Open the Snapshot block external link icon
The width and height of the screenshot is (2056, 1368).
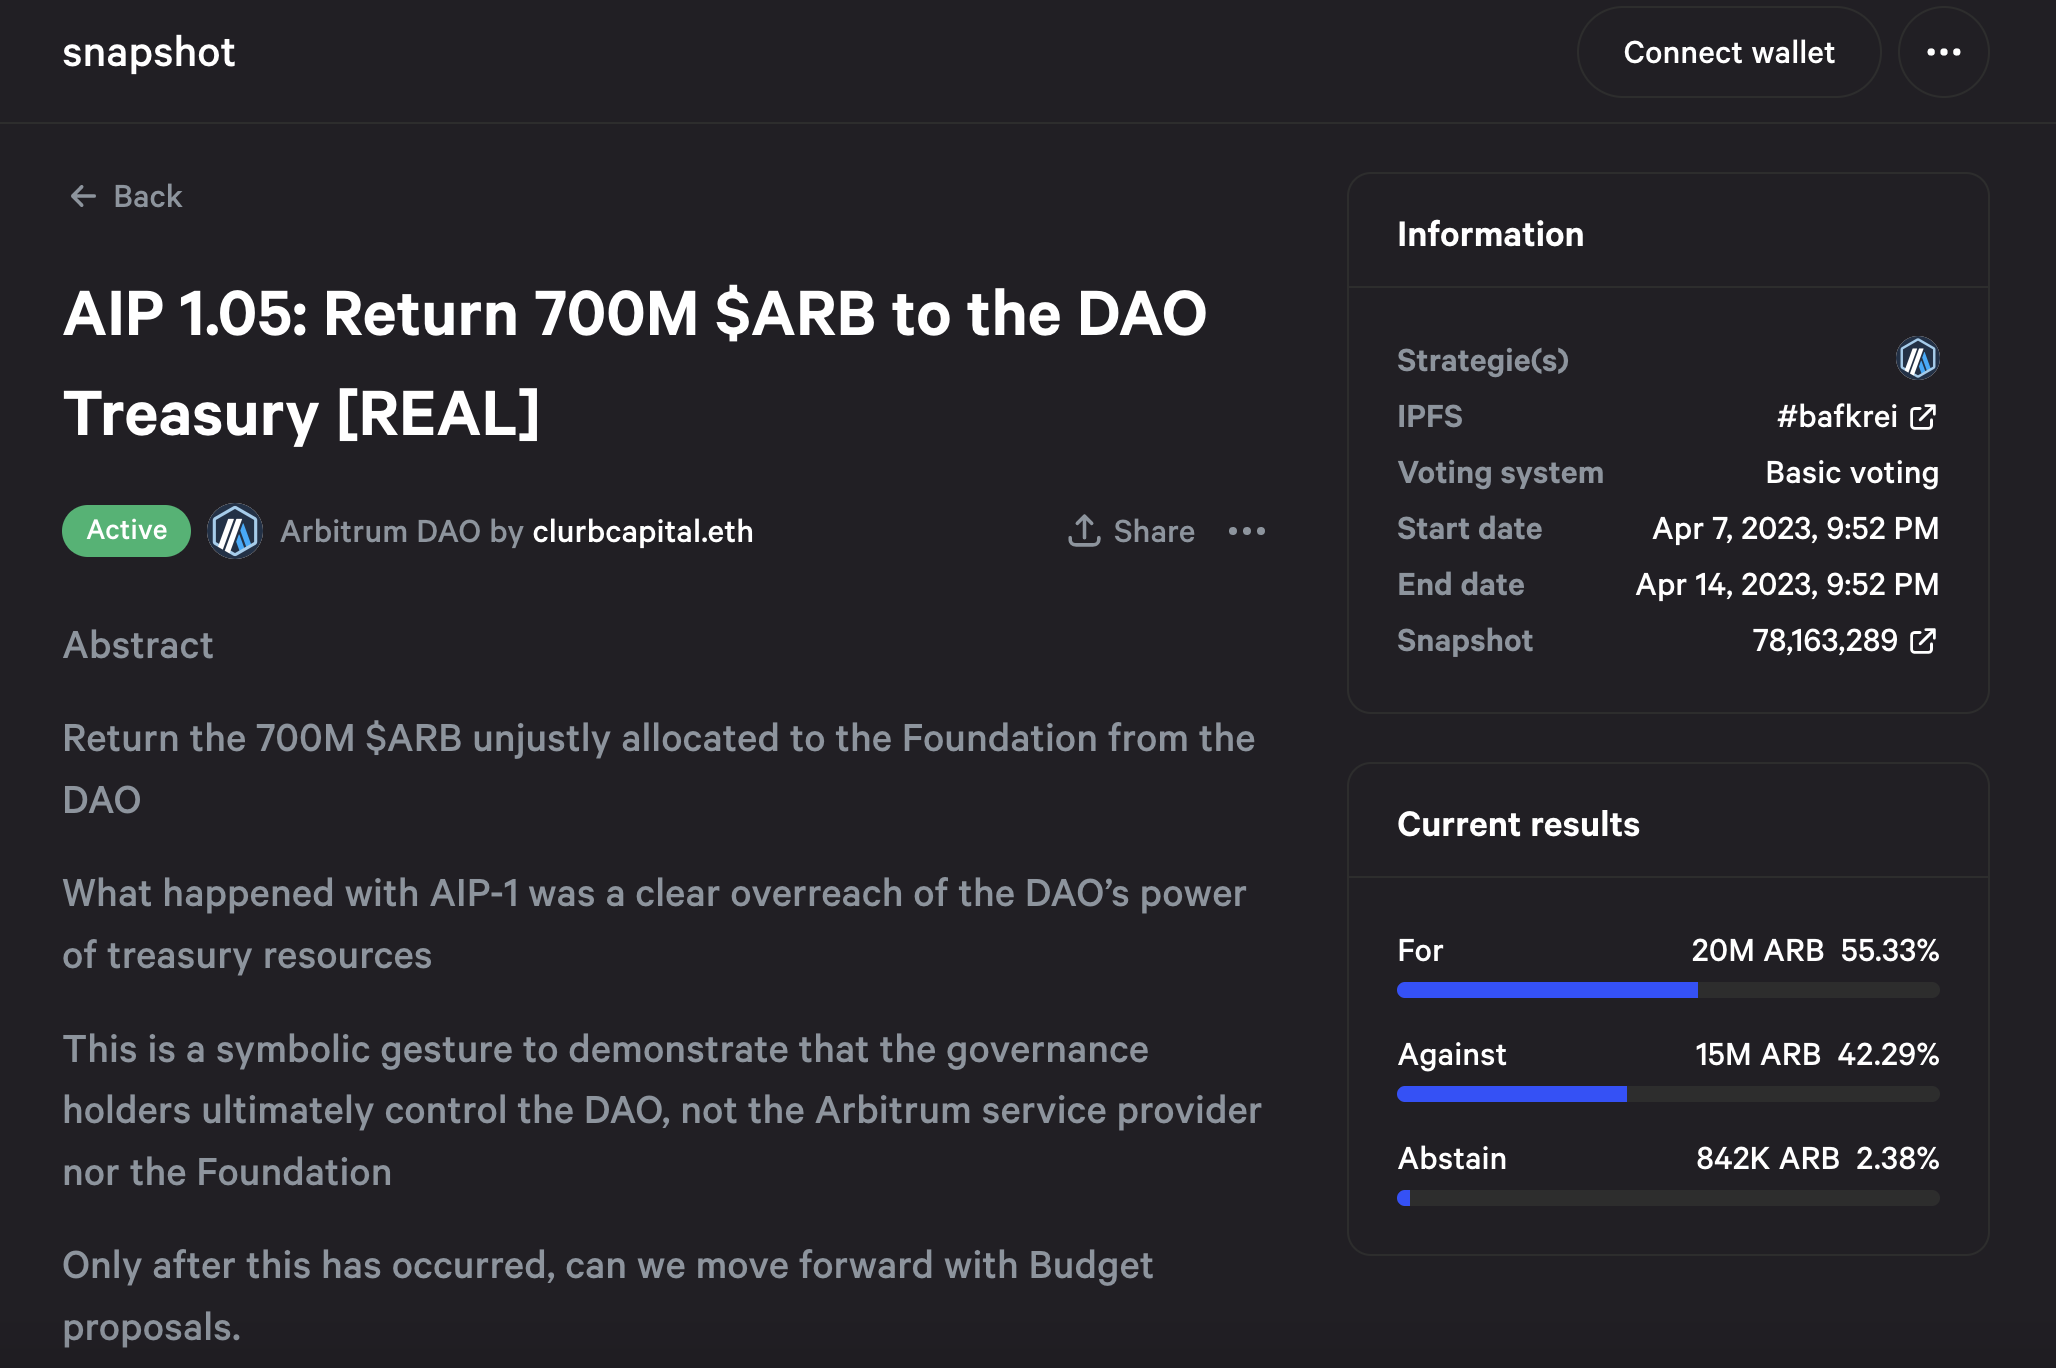(x=1923, y=641)
